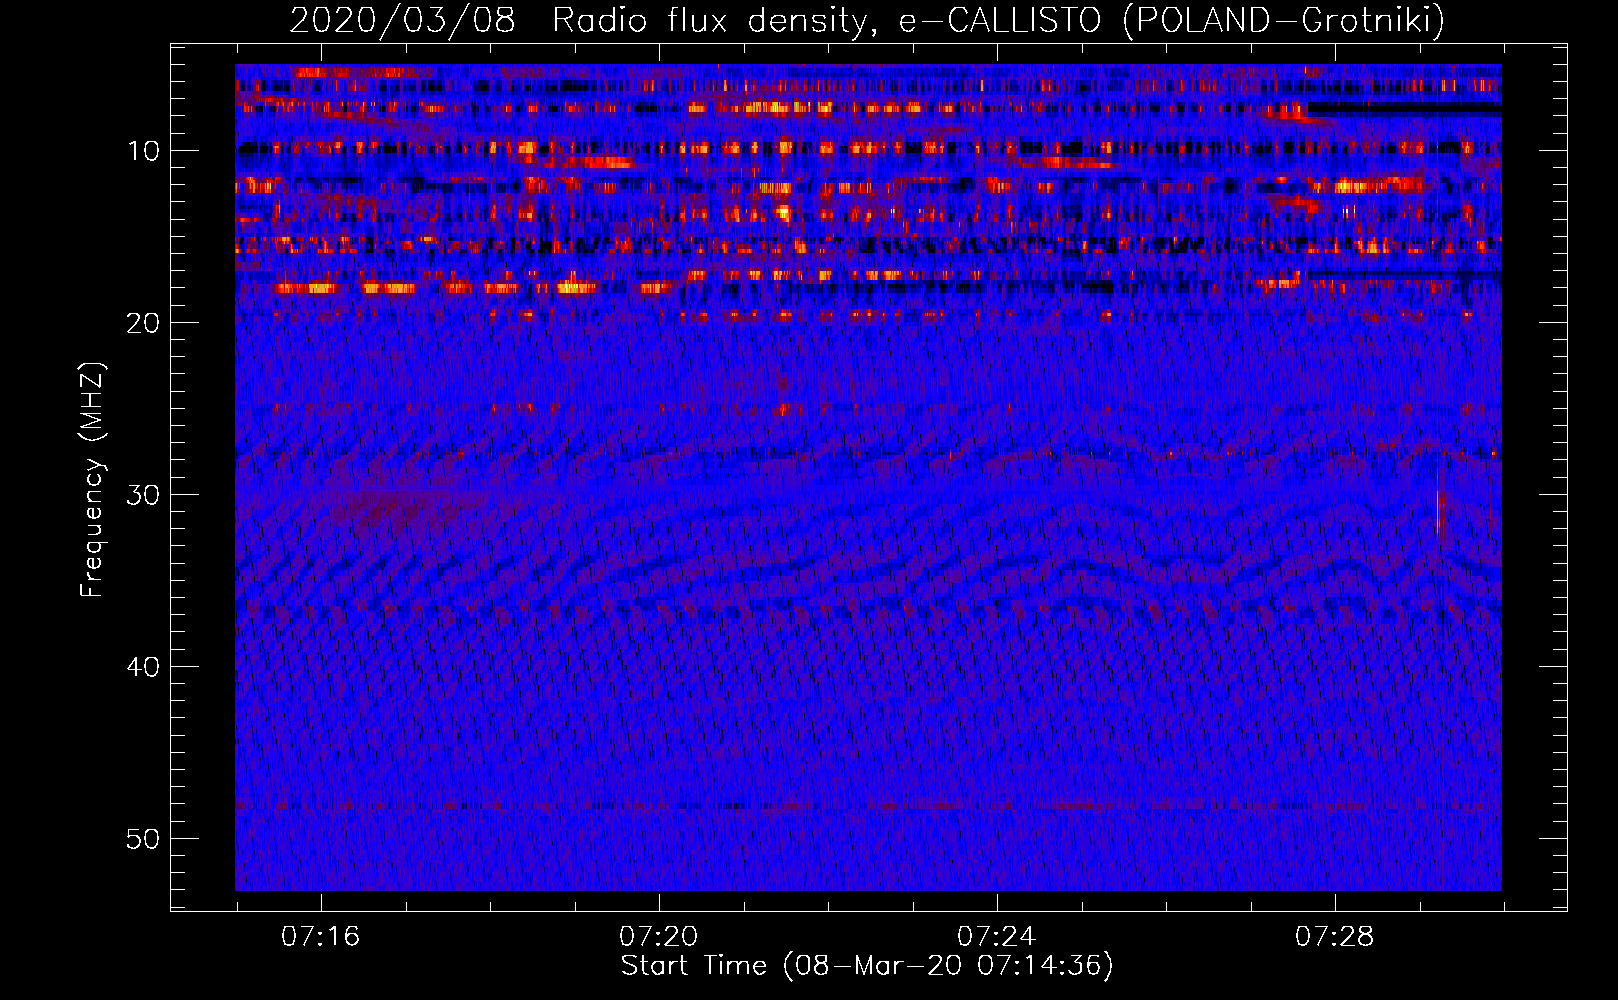The height and width of the screenshot is (1000, 1618).
Task: Click the '07:20' time tick label
Action: coord(658,937)
